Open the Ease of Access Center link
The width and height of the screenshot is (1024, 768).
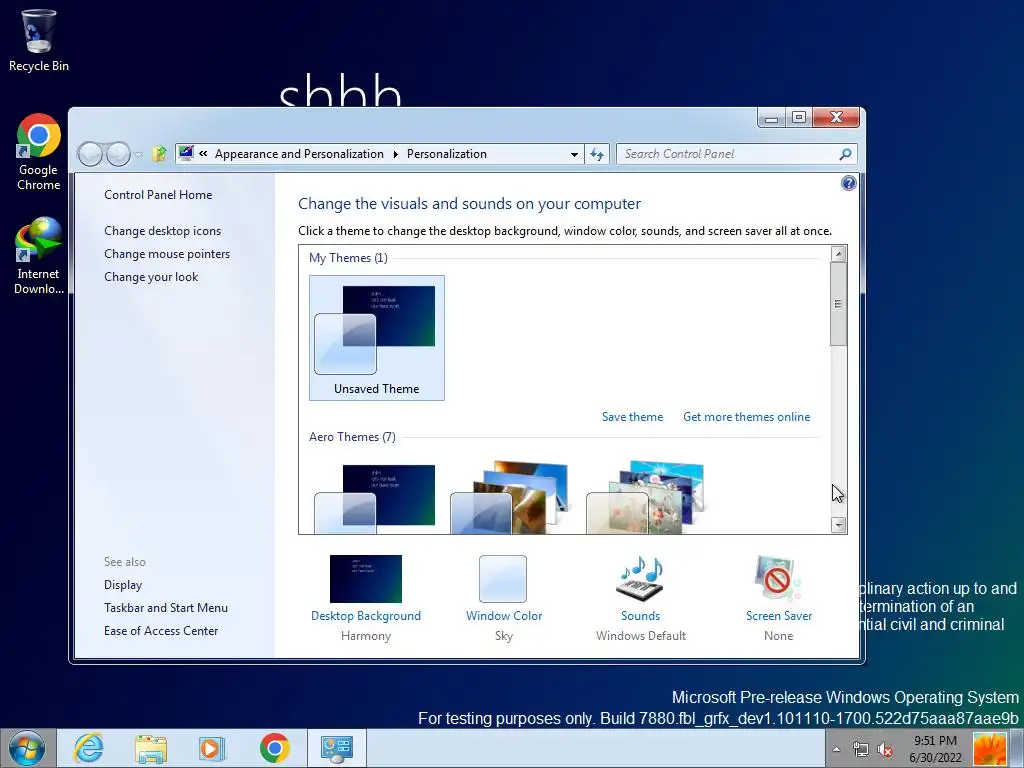click(x=161, y=631)
